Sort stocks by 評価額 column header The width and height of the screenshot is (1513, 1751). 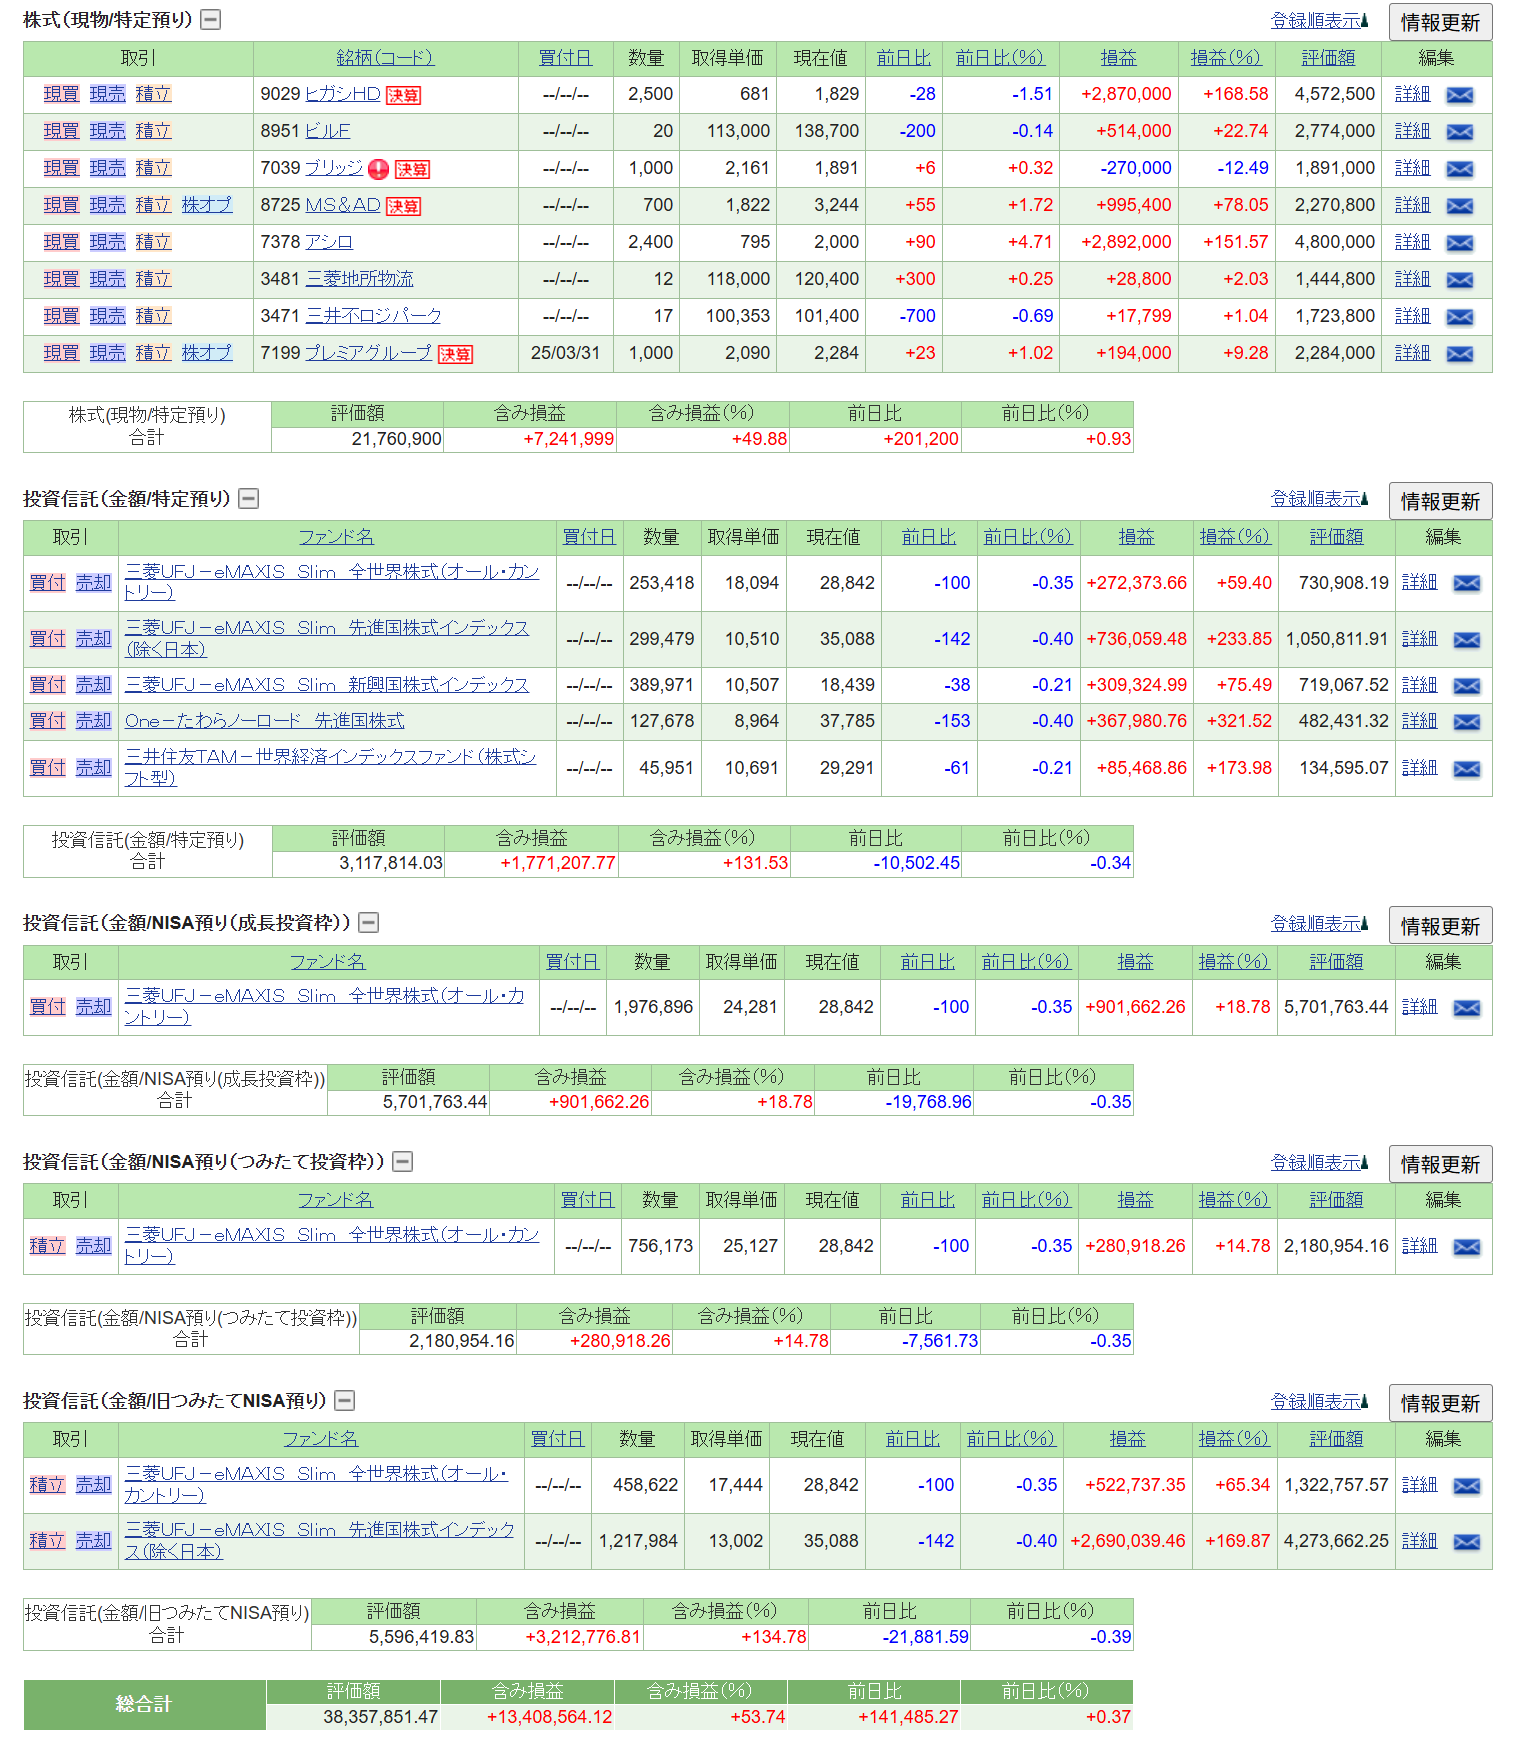(1328, 58)
